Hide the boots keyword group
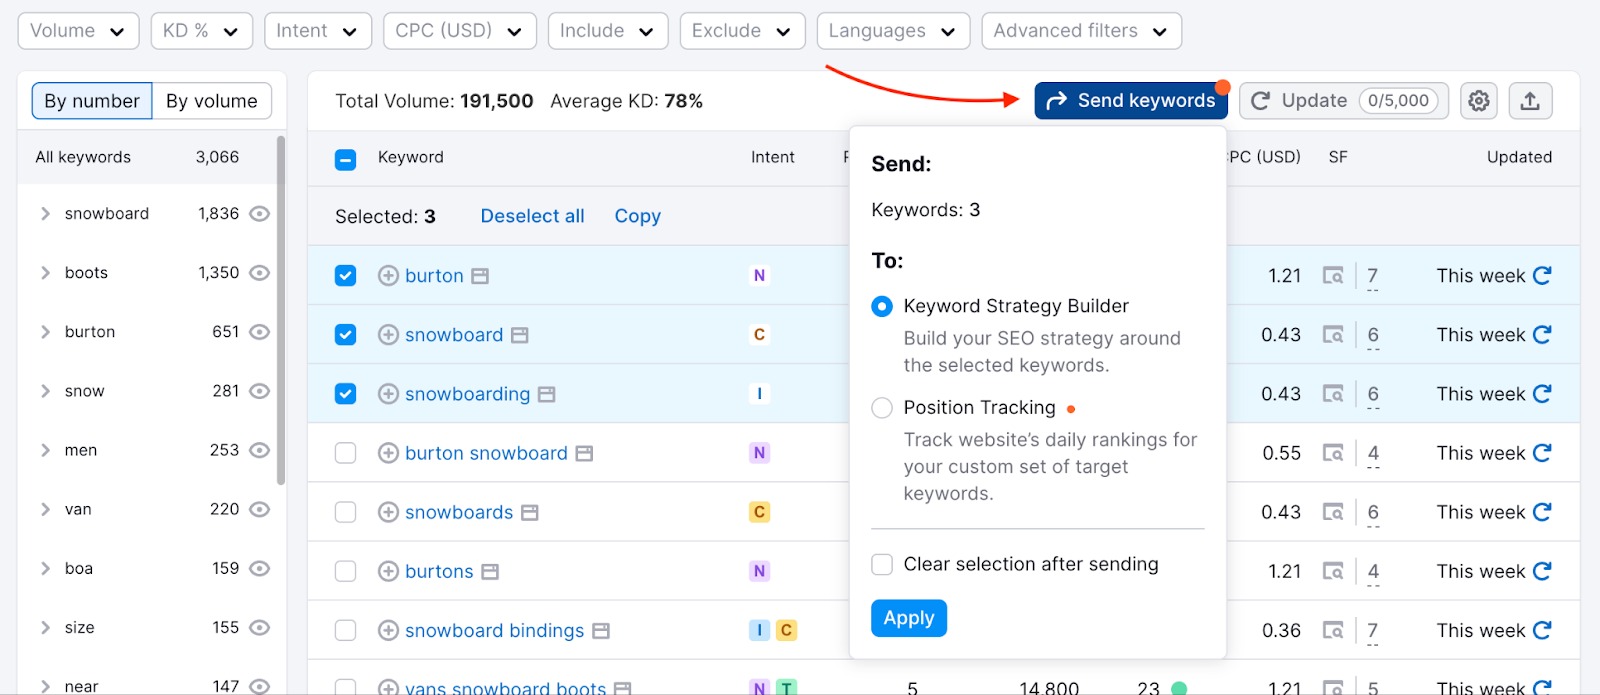This screenshot has height=695, width=1600. pos(259,273)
